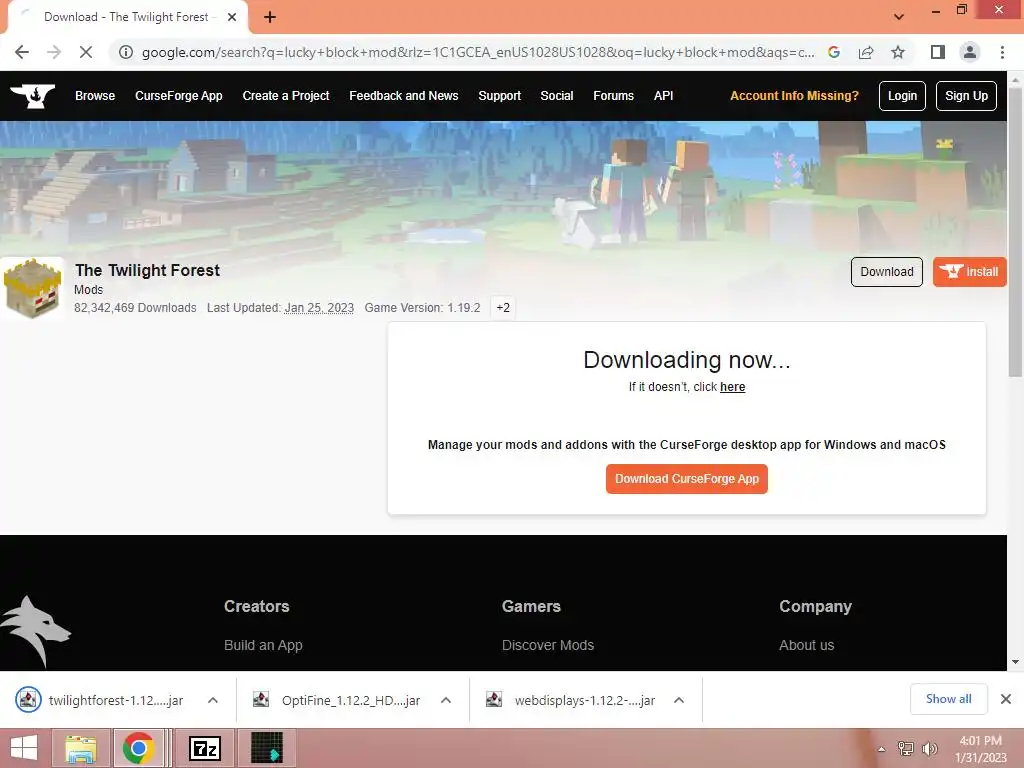This screenshot has height=768, width=1024.
Task: Open a new browser tab
Action: [270, 17]
